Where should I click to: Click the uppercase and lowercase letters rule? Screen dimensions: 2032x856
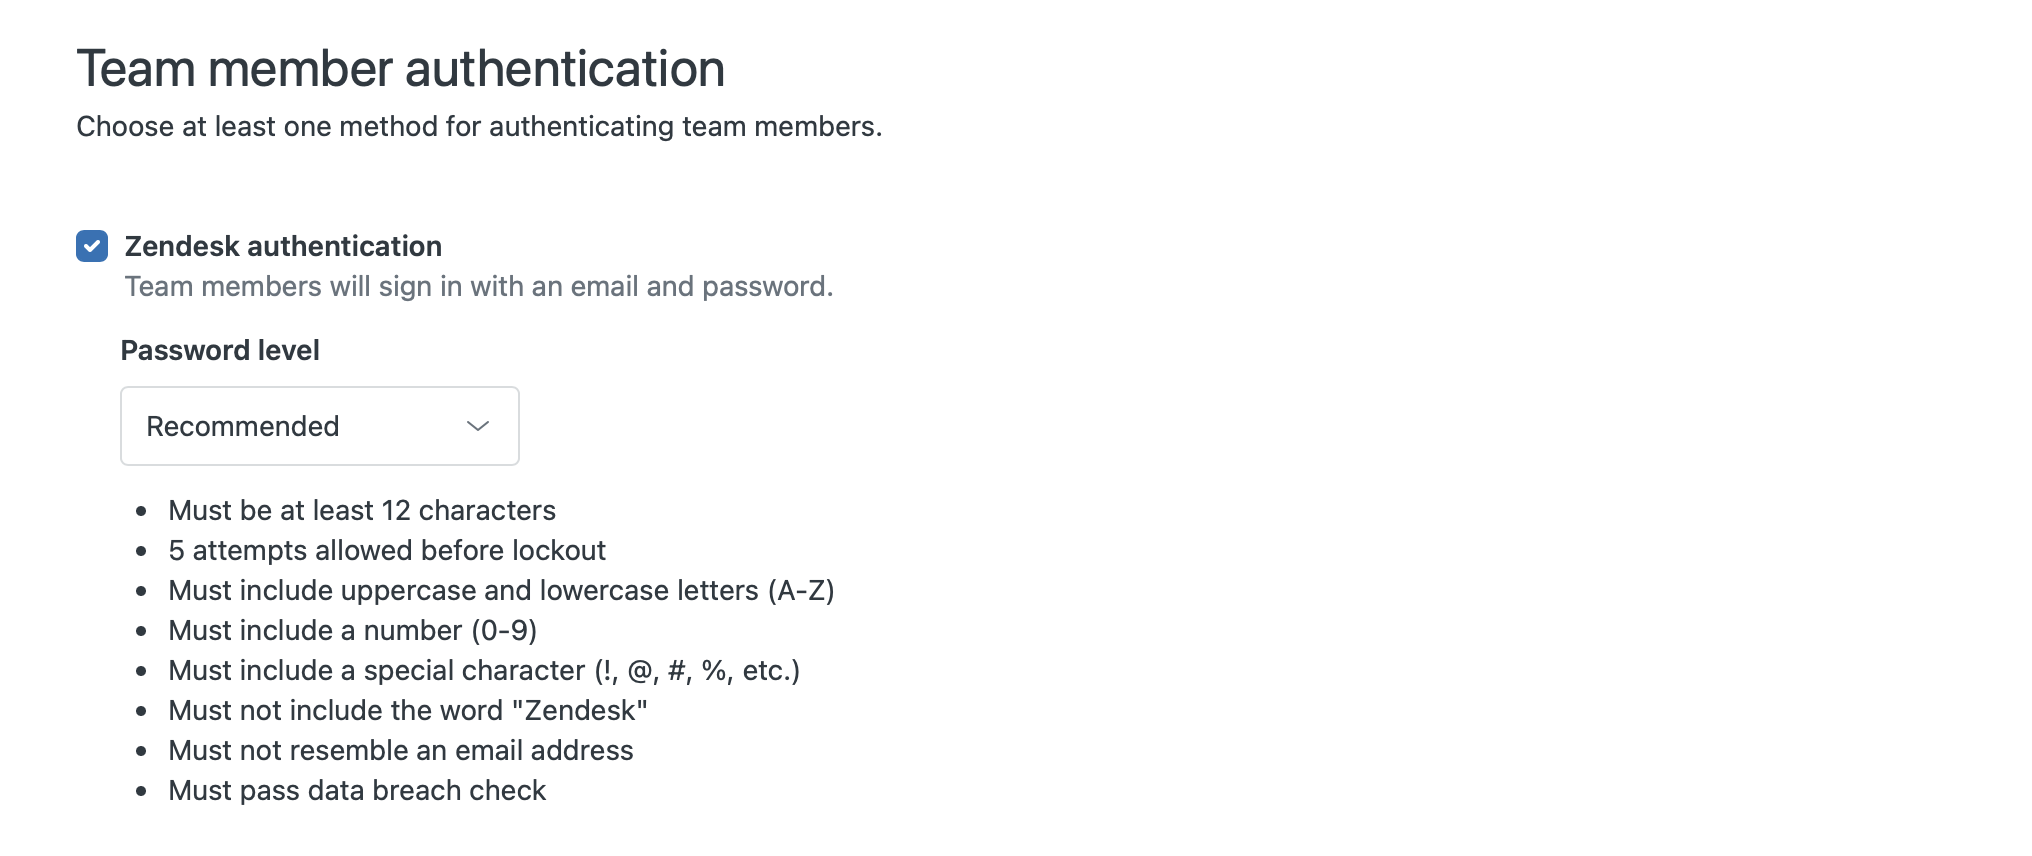tap(501, 590)
